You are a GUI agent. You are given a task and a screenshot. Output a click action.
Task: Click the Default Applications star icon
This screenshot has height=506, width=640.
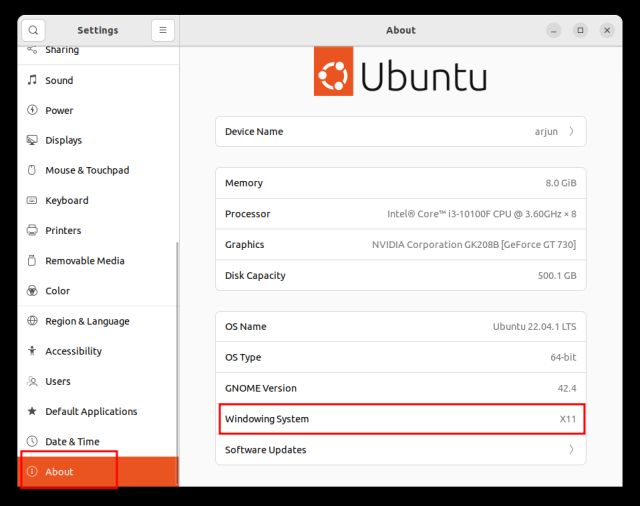[32, 411]
